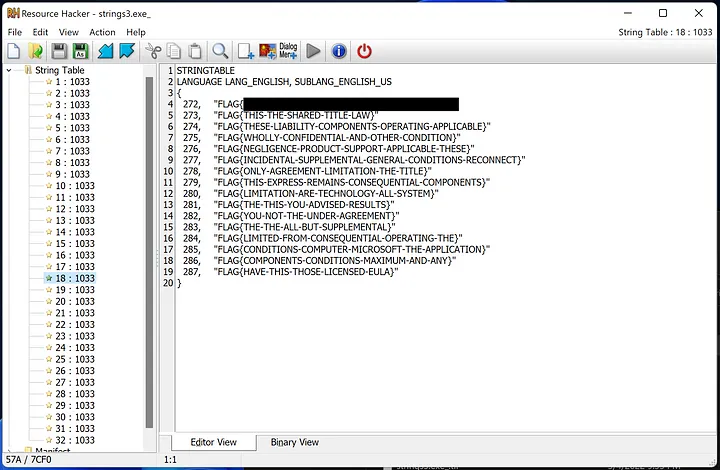The height and width of the screenshot is (470, 720).
Task: Select tree item 2 : 1033
Action: (73, 93)
